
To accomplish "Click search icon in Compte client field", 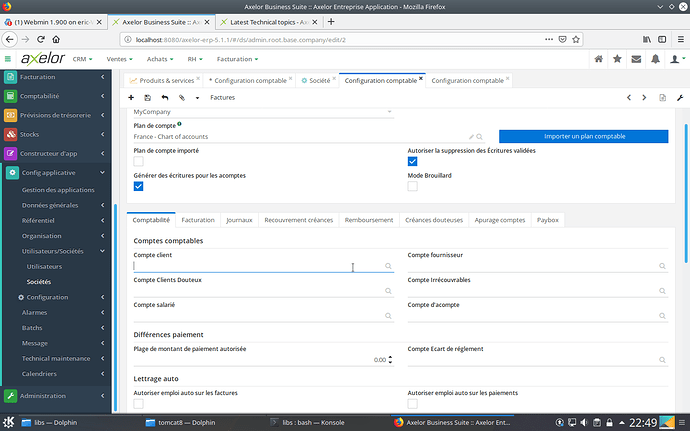I will 388,266.
